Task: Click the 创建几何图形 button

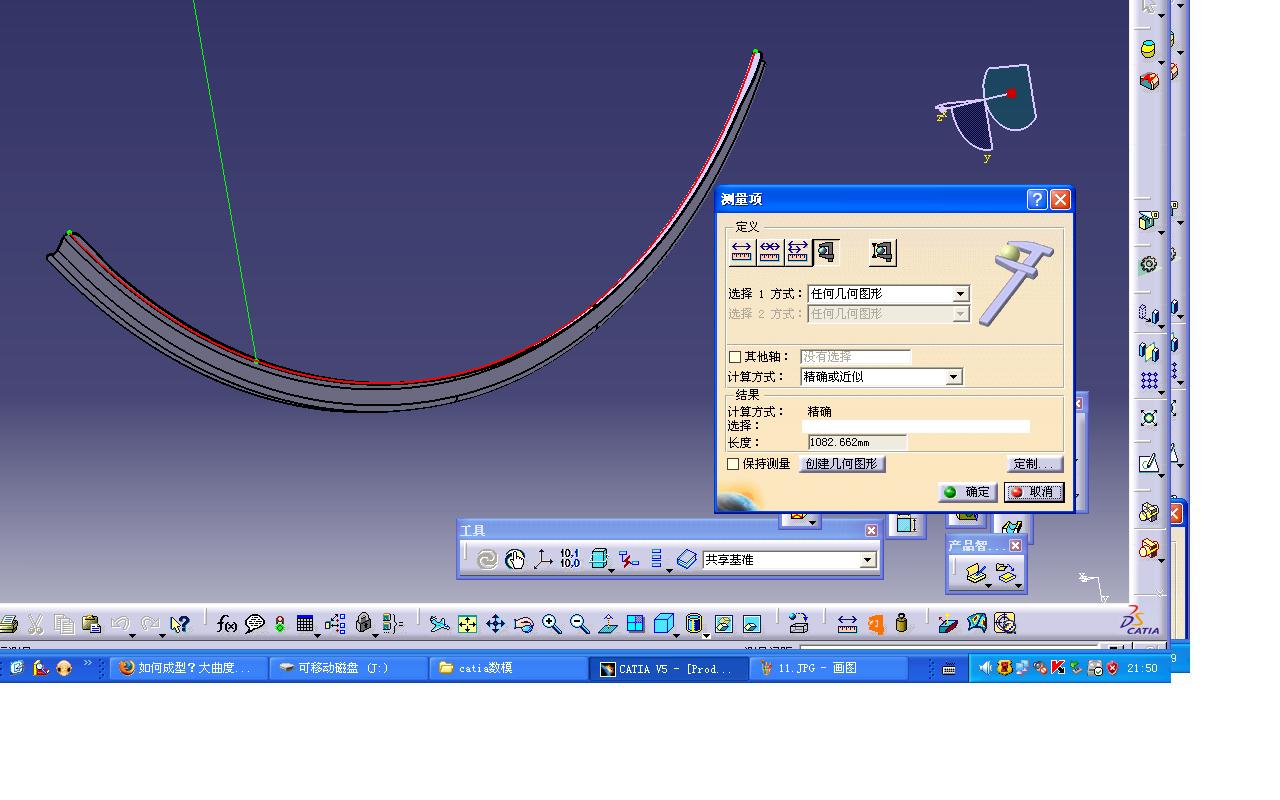Action: coord(842,464)
